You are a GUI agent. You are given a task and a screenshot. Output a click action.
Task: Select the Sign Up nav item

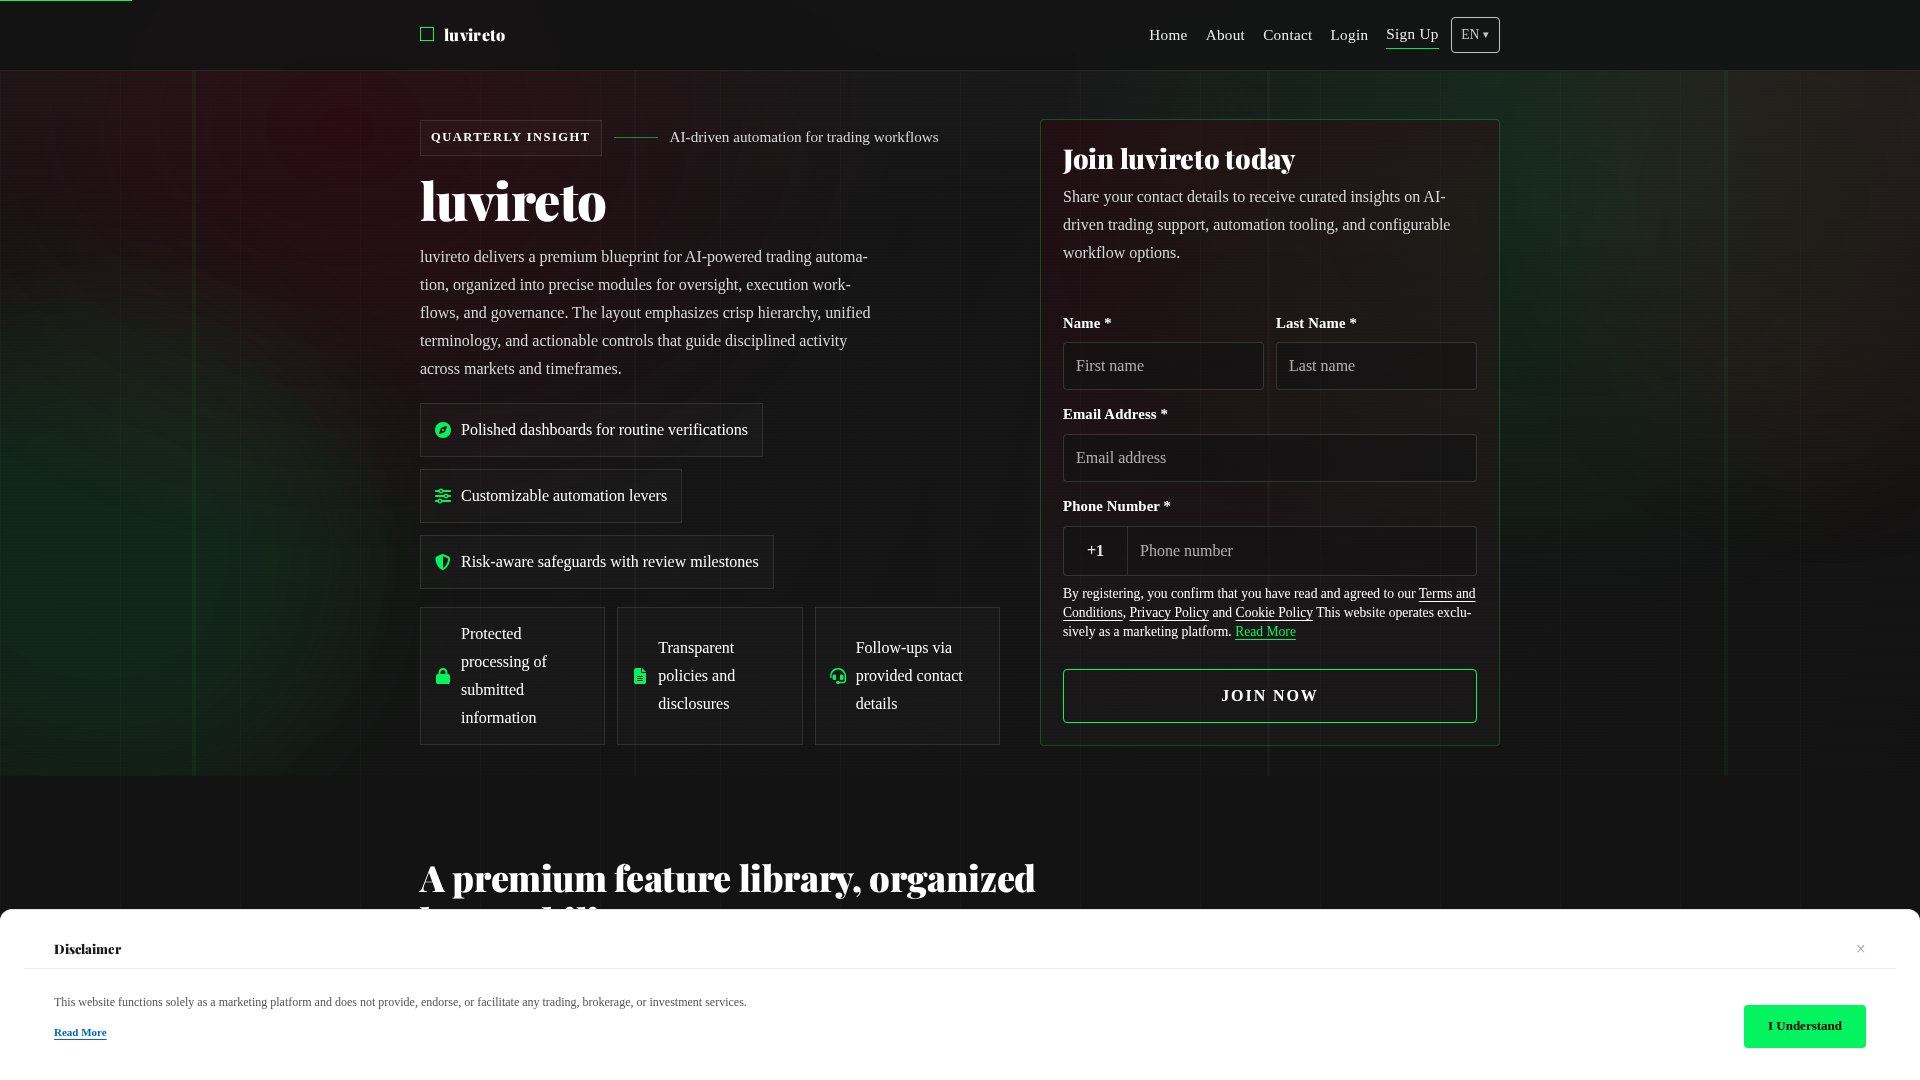tap(1412, 35)
